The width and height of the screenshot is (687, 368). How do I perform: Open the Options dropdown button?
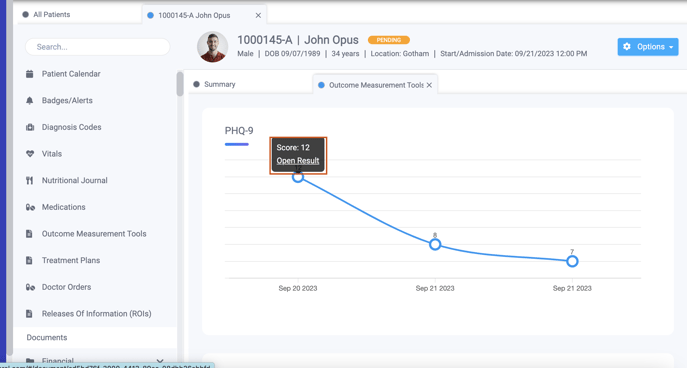[648, 46]
